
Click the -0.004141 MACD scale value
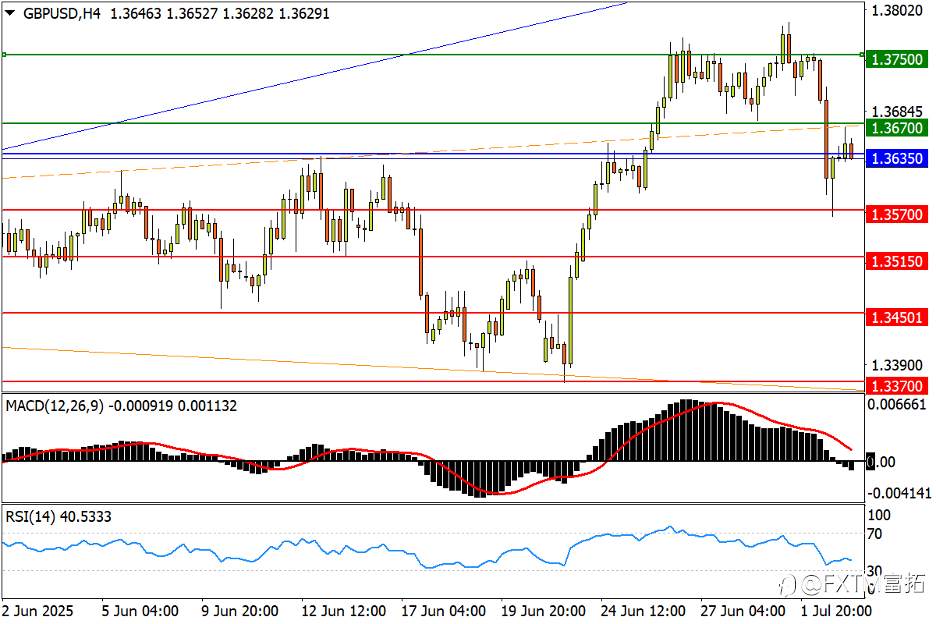click(x=899, y=493)
